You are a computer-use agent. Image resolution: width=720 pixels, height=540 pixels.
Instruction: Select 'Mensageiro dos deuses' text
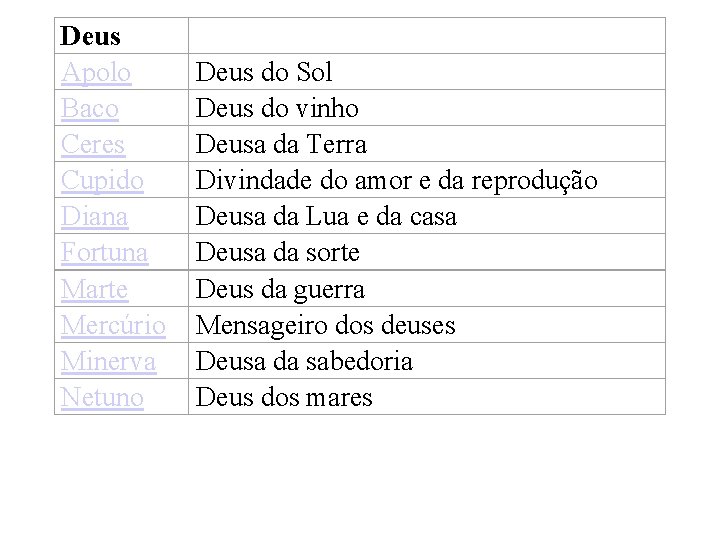click(325, 324)
